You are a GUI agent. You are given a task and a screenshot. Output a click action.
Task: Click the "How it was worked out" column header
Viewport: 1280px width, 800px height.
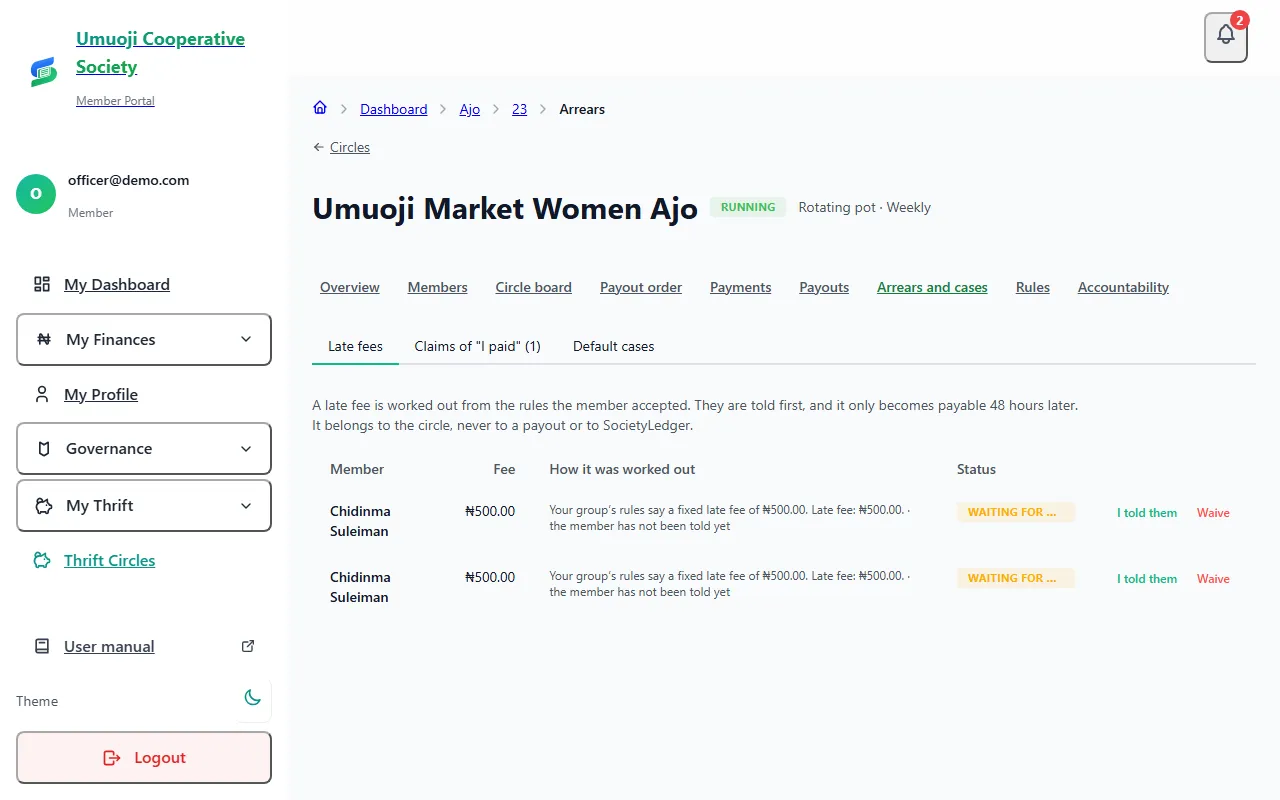coord(622,469)
